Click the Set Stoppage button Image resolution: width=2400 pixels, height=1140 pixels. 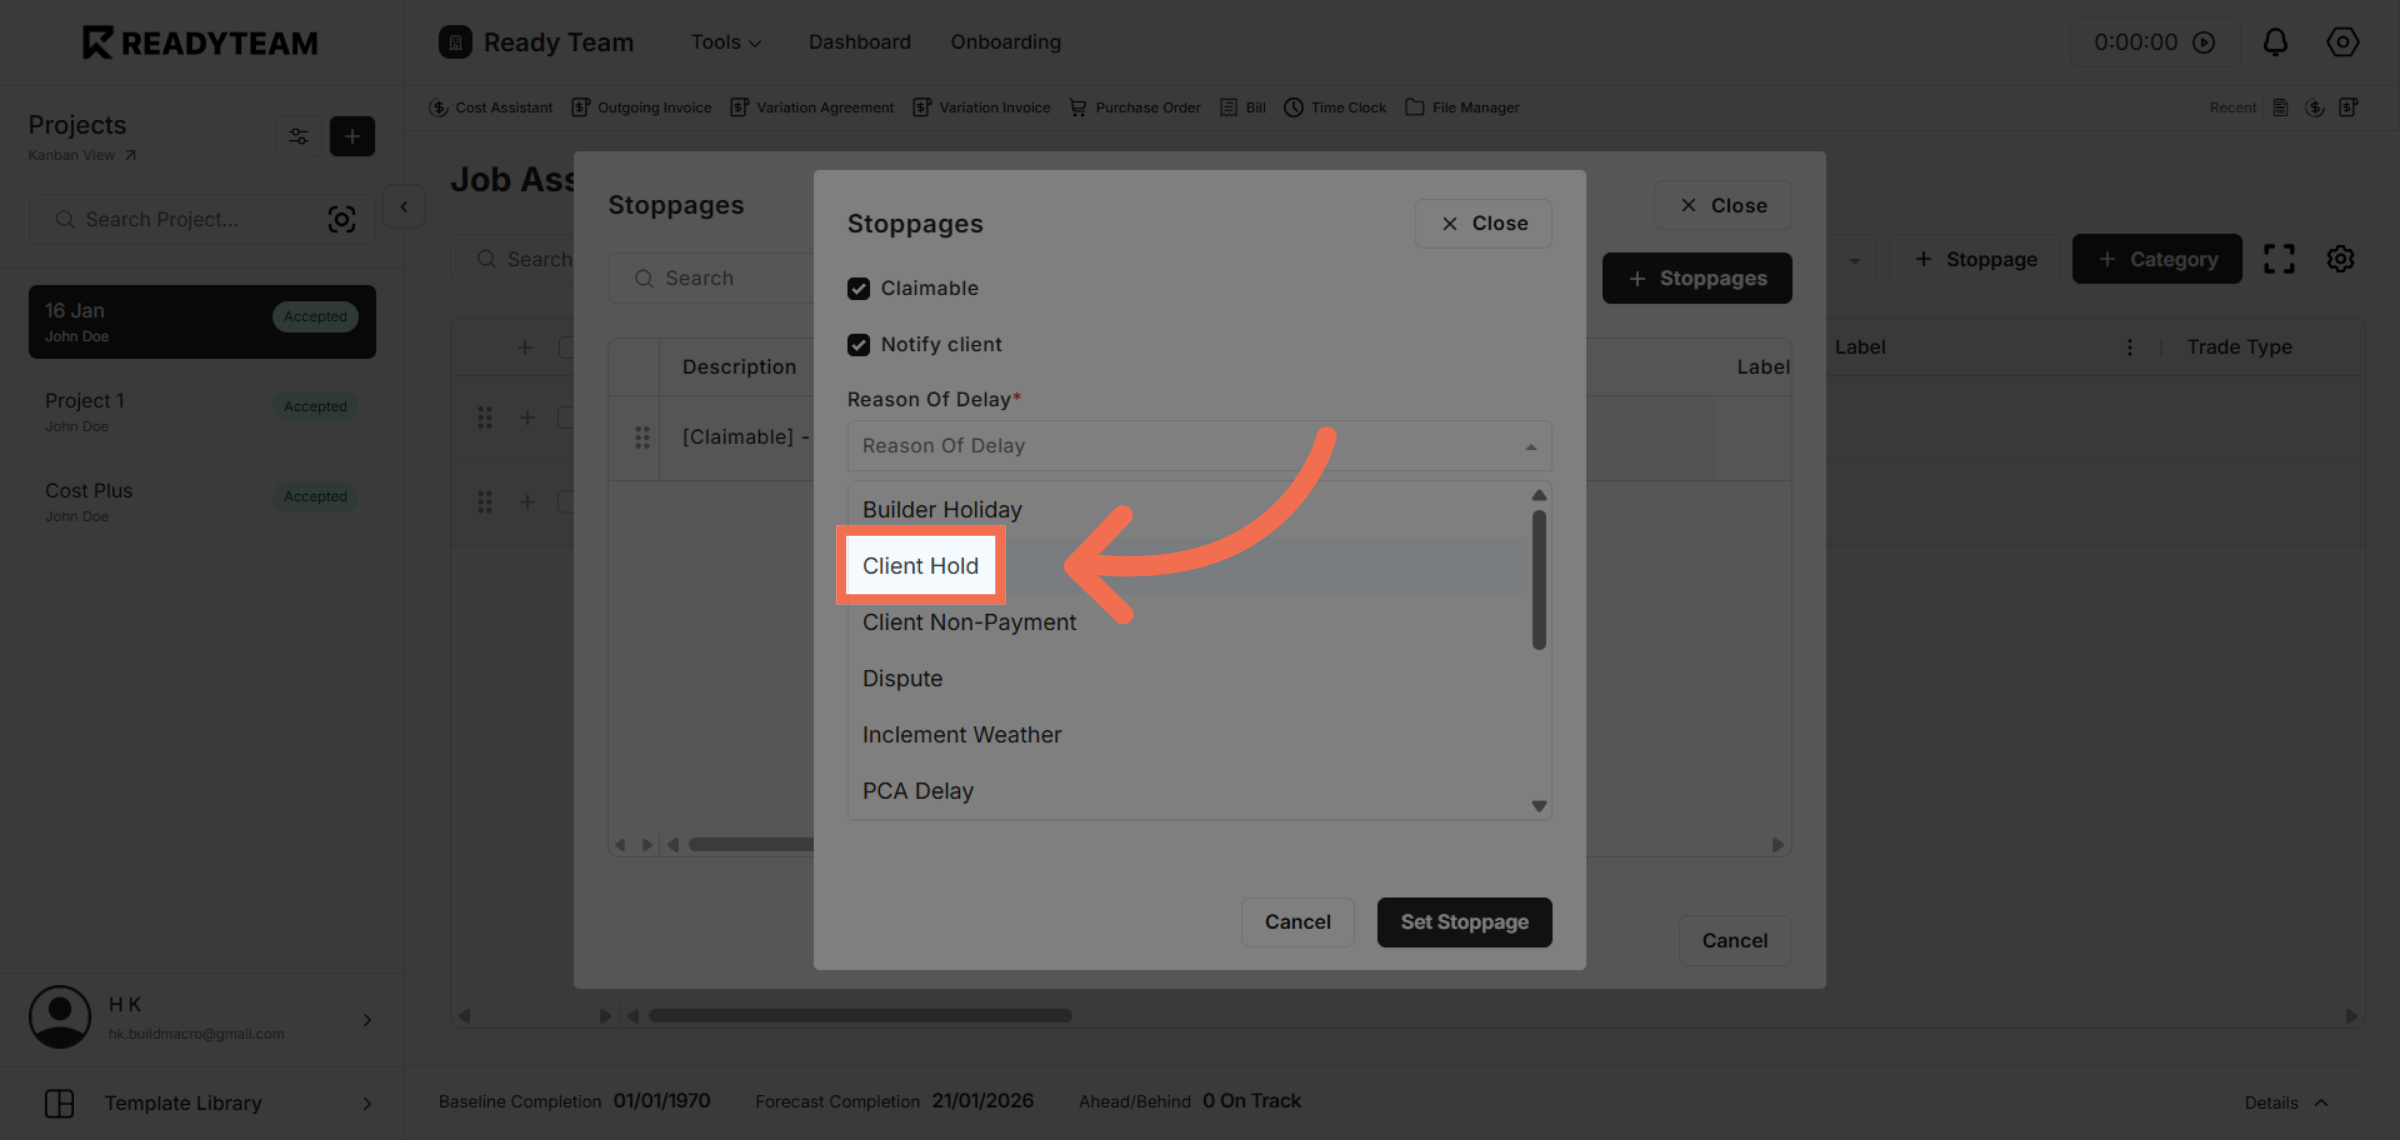tap(1464, 922)
